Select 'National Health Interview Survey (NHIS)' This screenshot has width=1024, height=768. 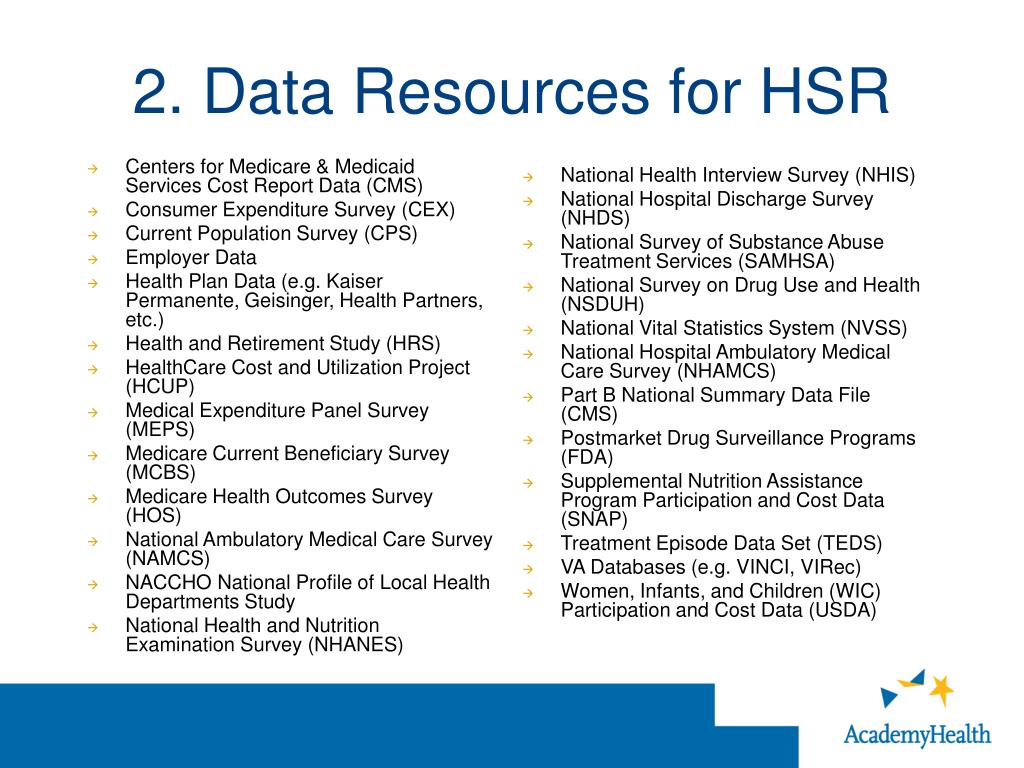pyautogui.click(x=738, y=175)
